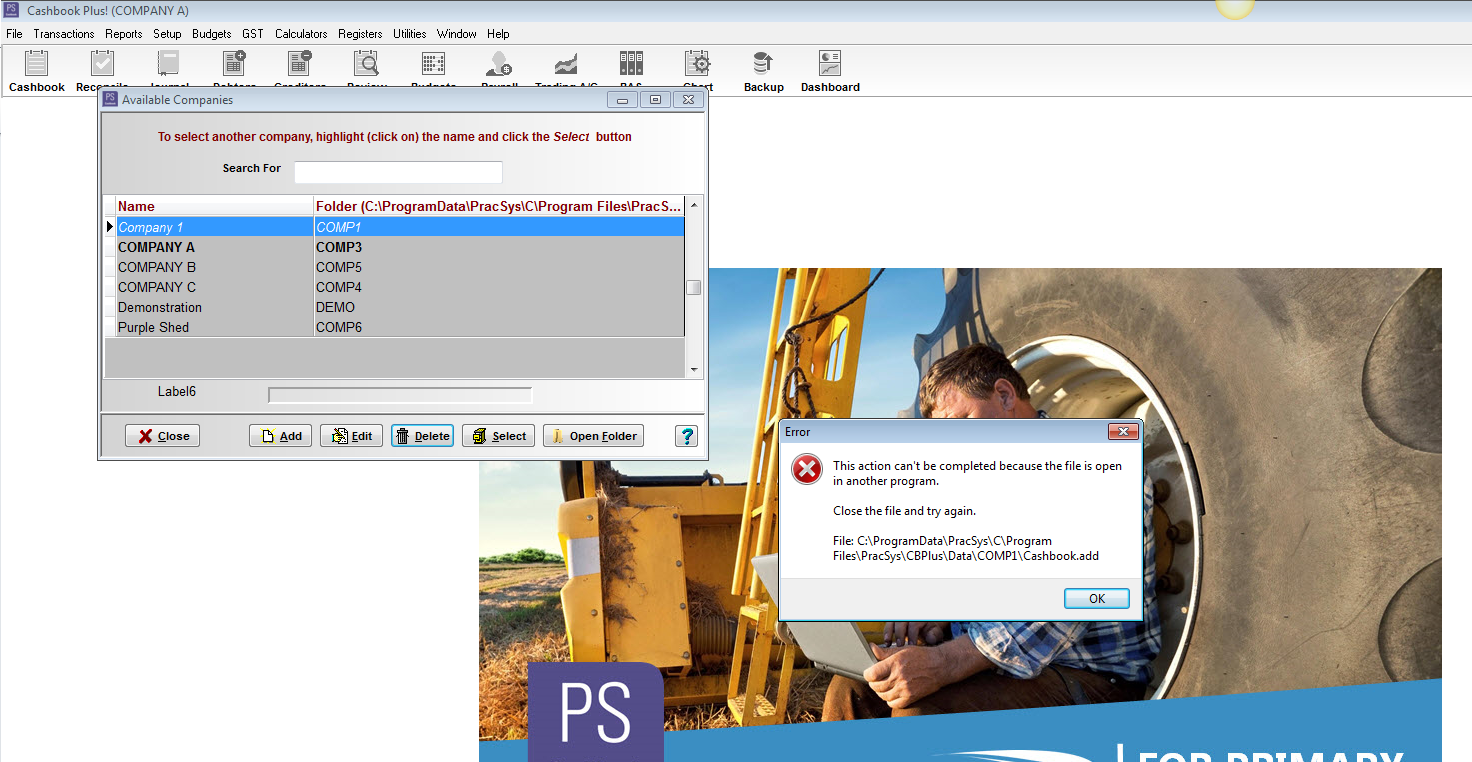Minimize the Available Companies window
Screen dimensions: 1472x762
pos(622,99)
